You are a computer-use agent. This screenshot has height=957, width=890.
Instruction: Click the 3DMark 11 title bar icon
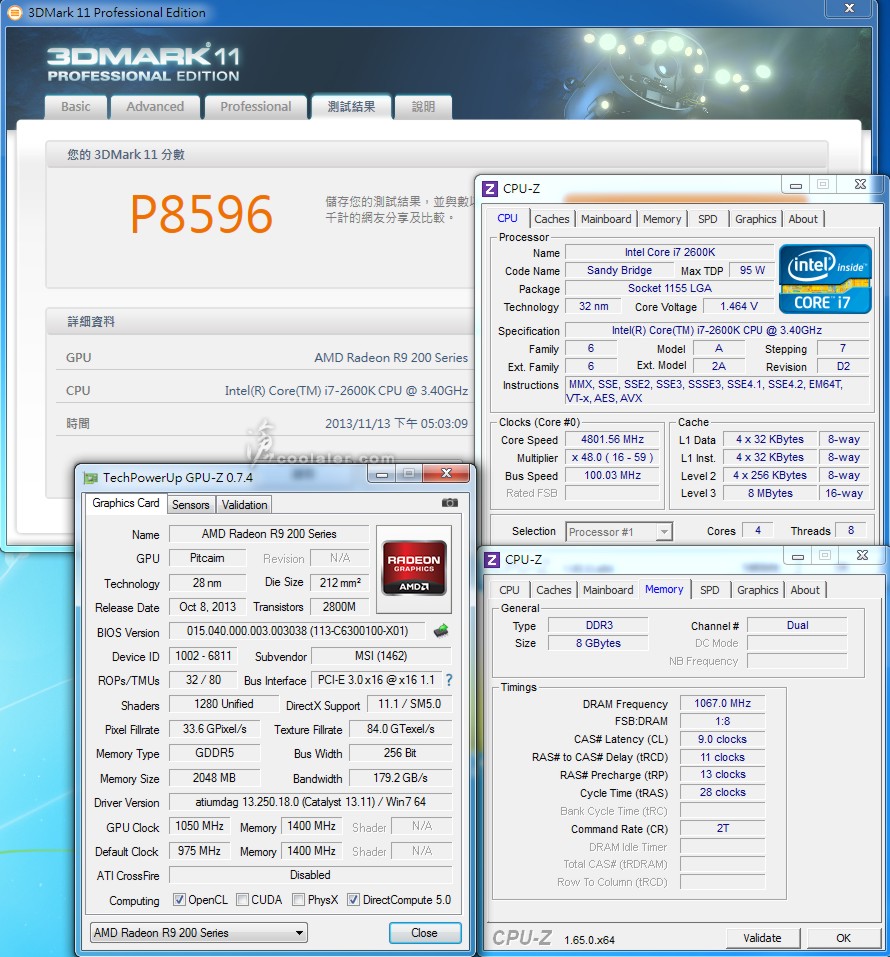[x=15, y=12]
